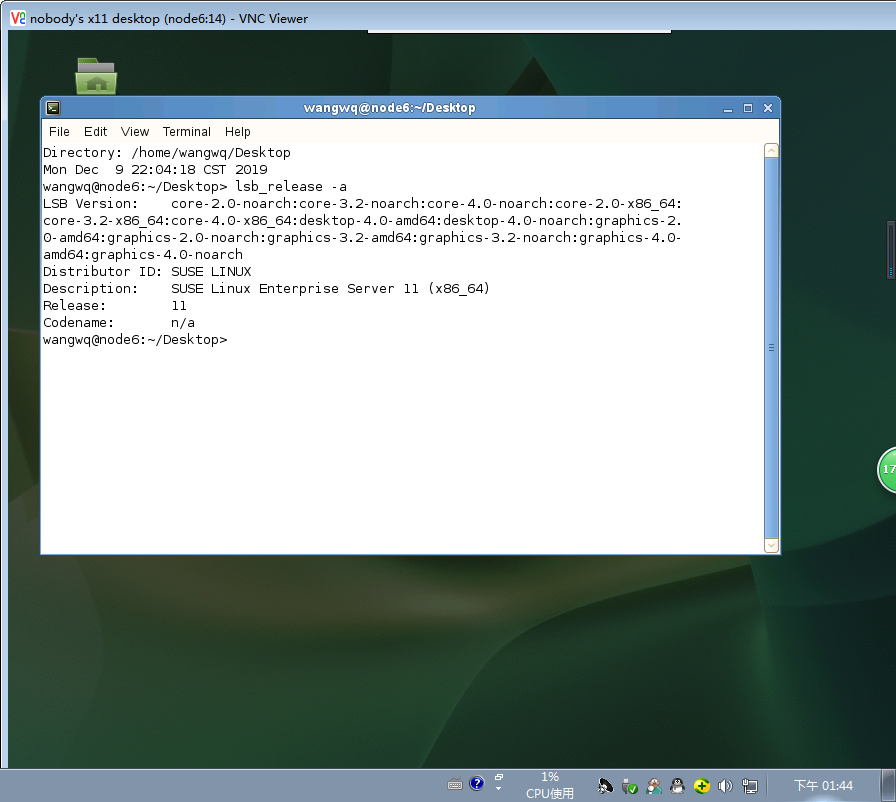Close the wangwq@node6 terminal window
This screenshot has height=802, width=896.
point(768,108)
